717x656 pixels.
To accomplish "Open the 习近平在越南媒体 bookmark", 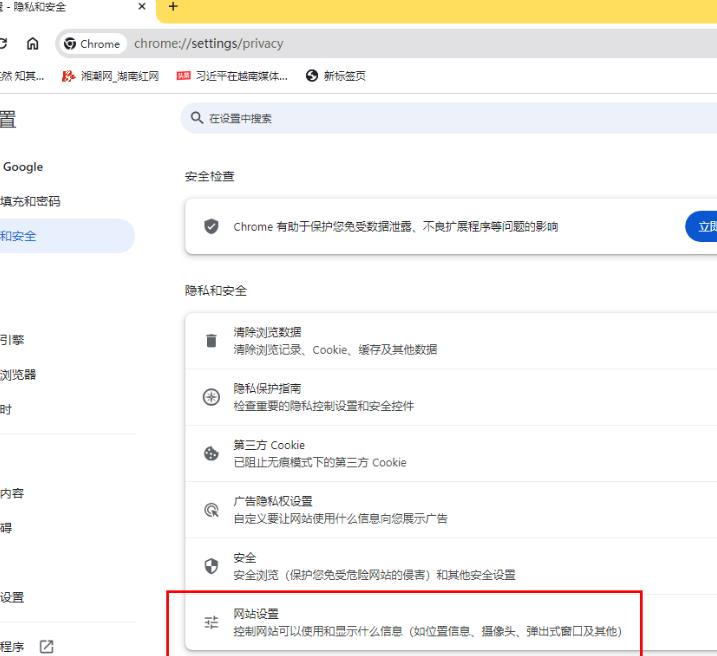I will [x=232, y=76].
